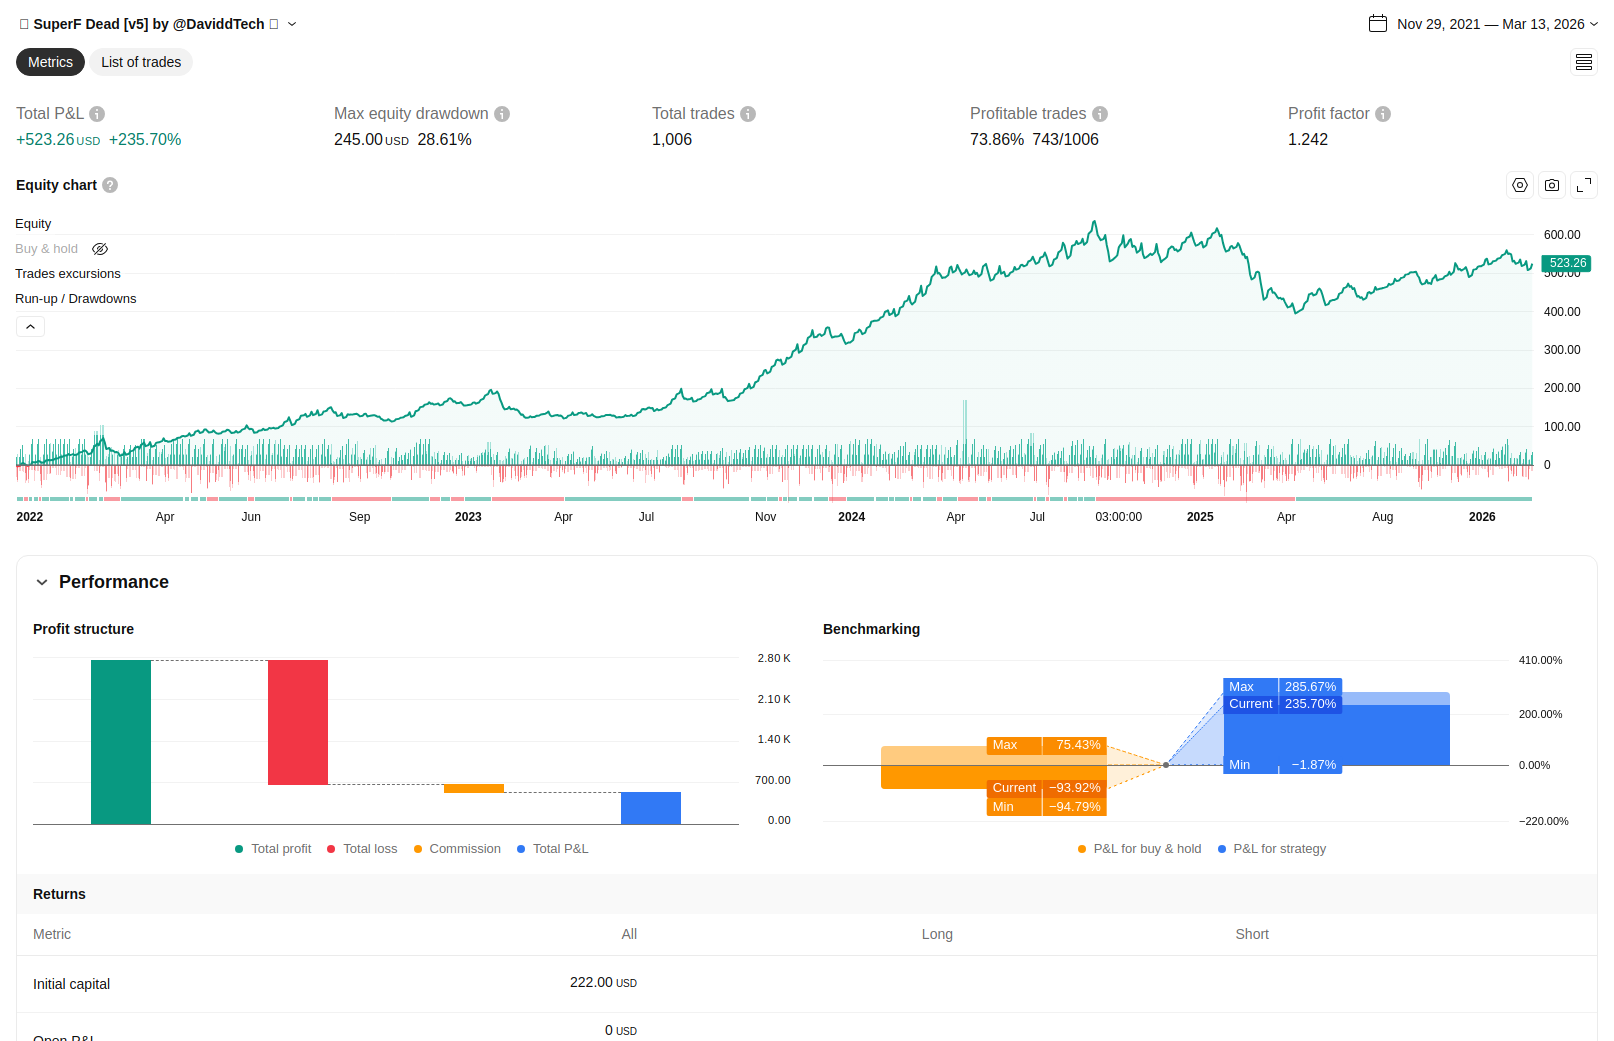Collapse the chart legend with up chevron

coord(30,327)
